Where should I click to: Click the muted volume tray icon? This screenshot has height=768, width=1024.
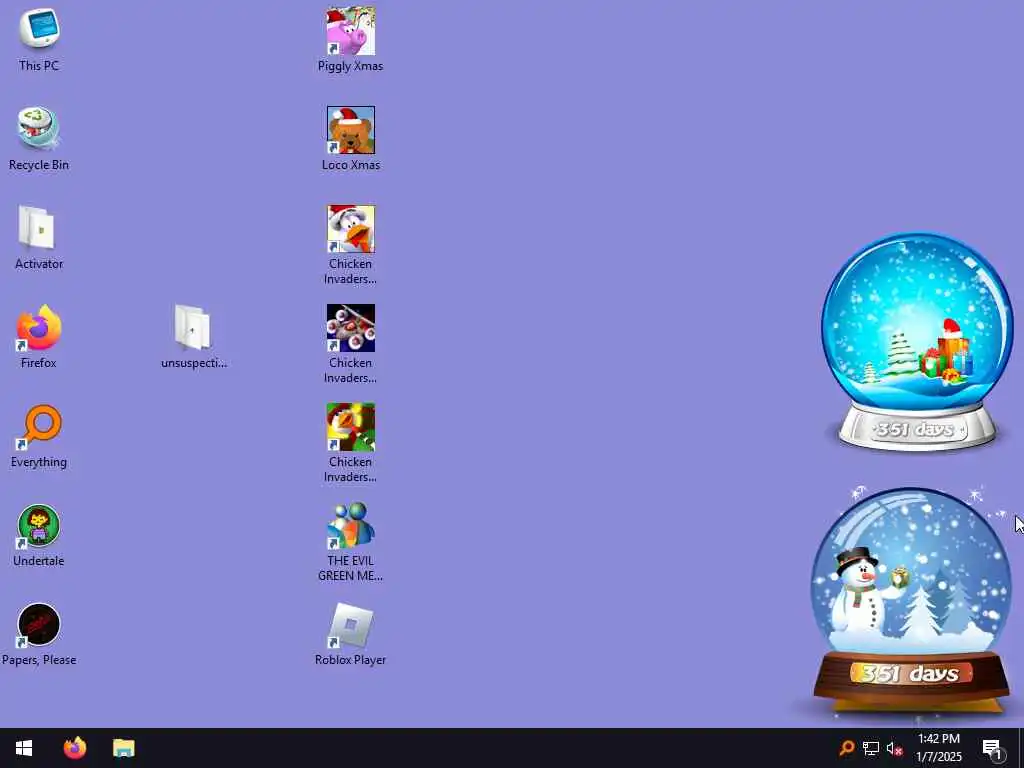(x=894, y=748)
